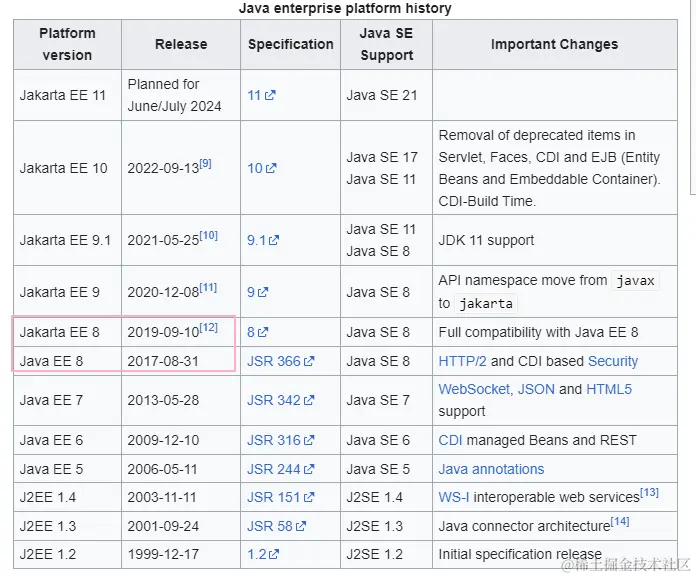Viewport: 696px width, 578px height.
Task: Open the CDI link in Java EE 6 row
Action: click(451, 440)
